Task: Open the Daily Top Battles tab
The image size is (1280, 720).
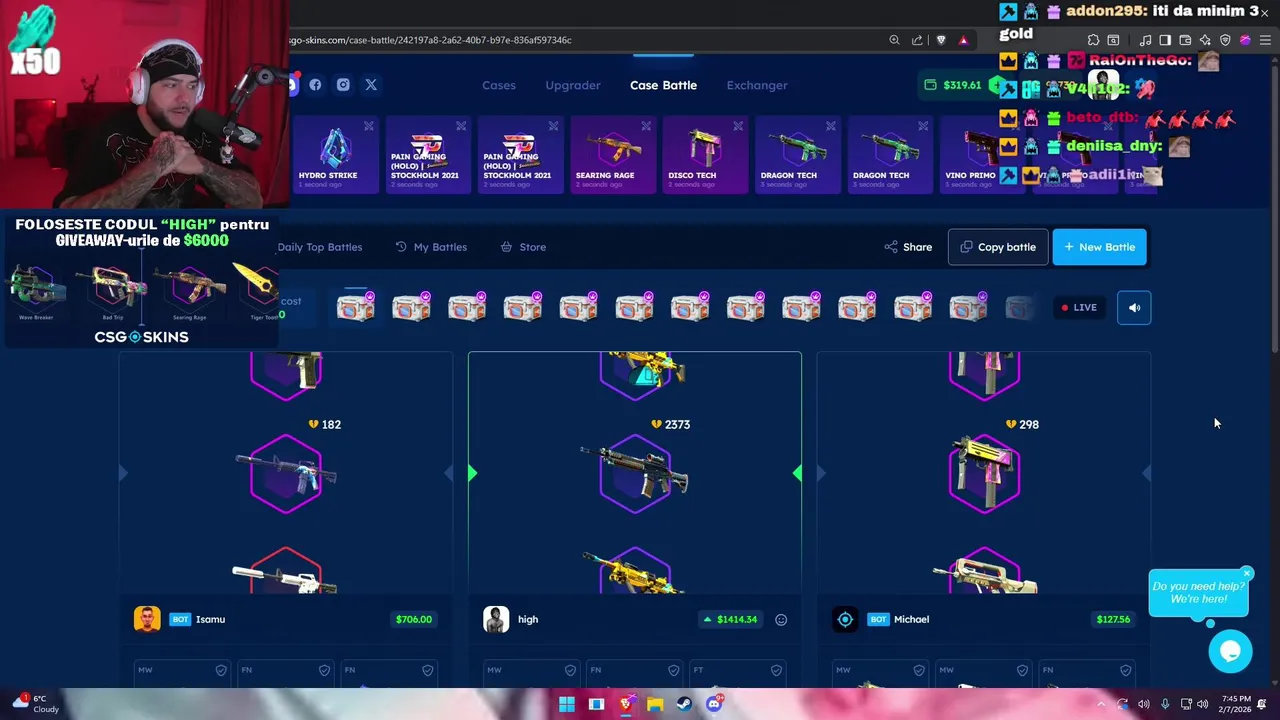Action: coord(320,247)
